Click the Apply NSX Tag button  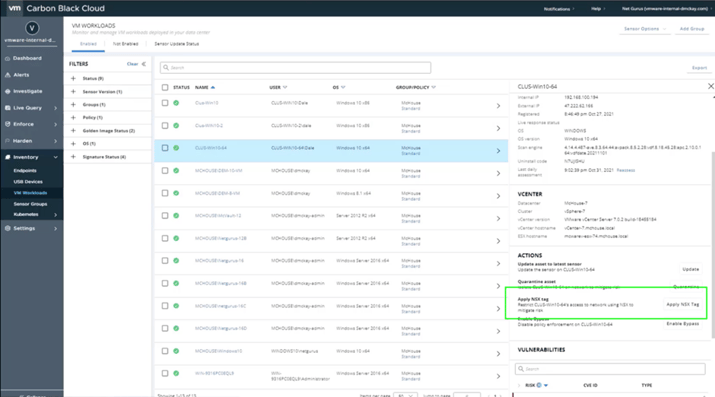[x=683, y=304]
